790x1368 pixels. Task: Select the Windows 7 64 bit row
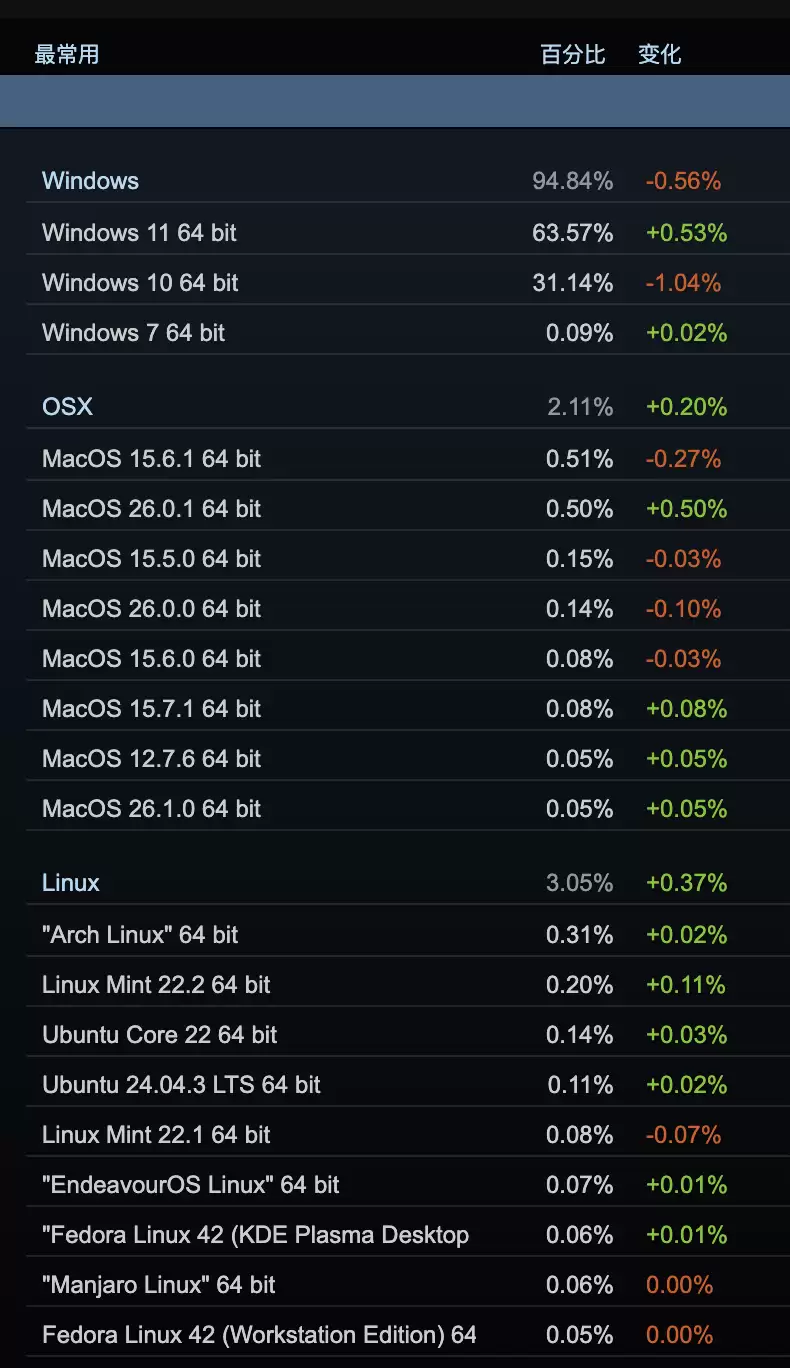pyautogui.click(x=133, y=332)
